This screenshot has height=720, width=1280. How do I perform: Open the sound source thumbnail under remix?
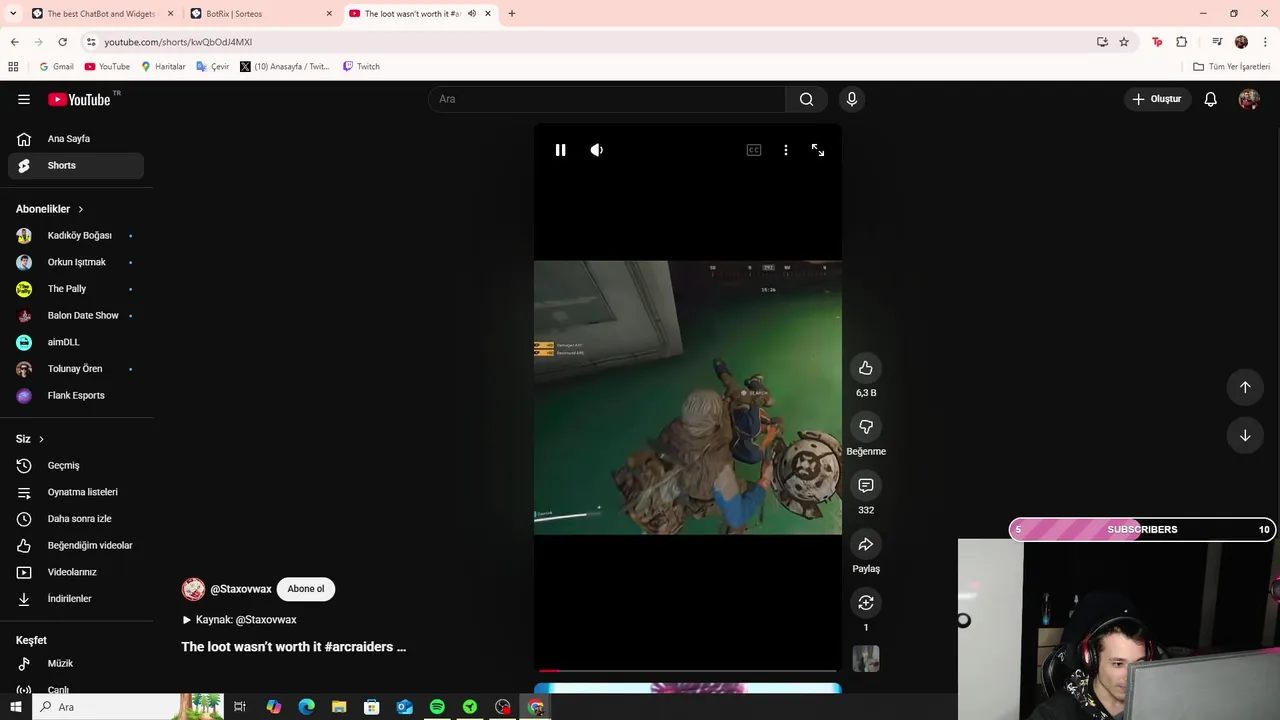[x=866, y=658]
